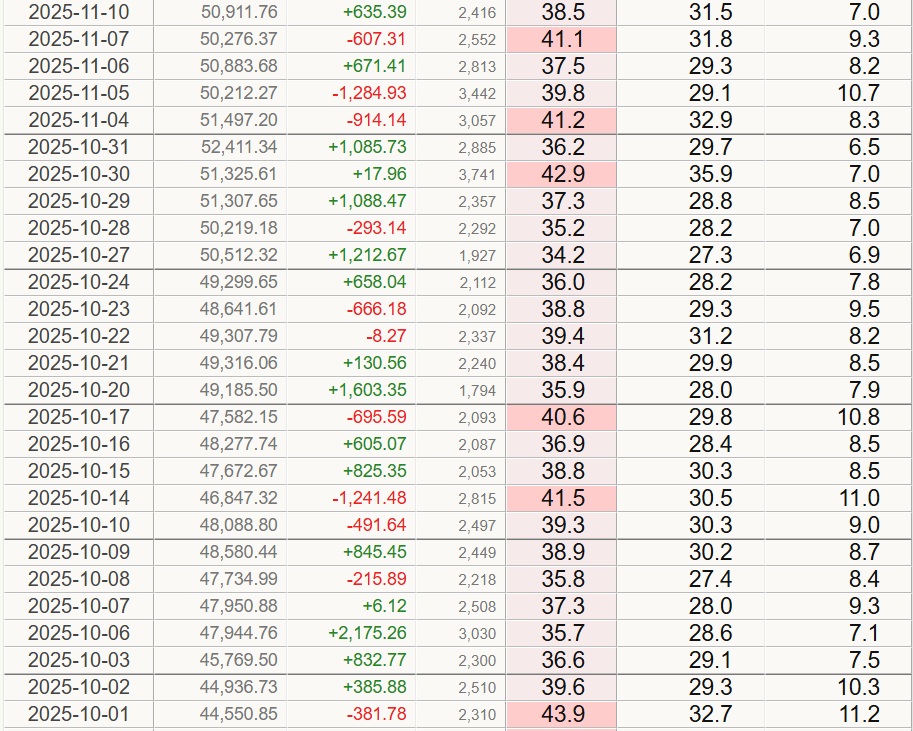Select the 2025-10-14 date cell
The image size is (913, 731).
(x=78, y=498)
